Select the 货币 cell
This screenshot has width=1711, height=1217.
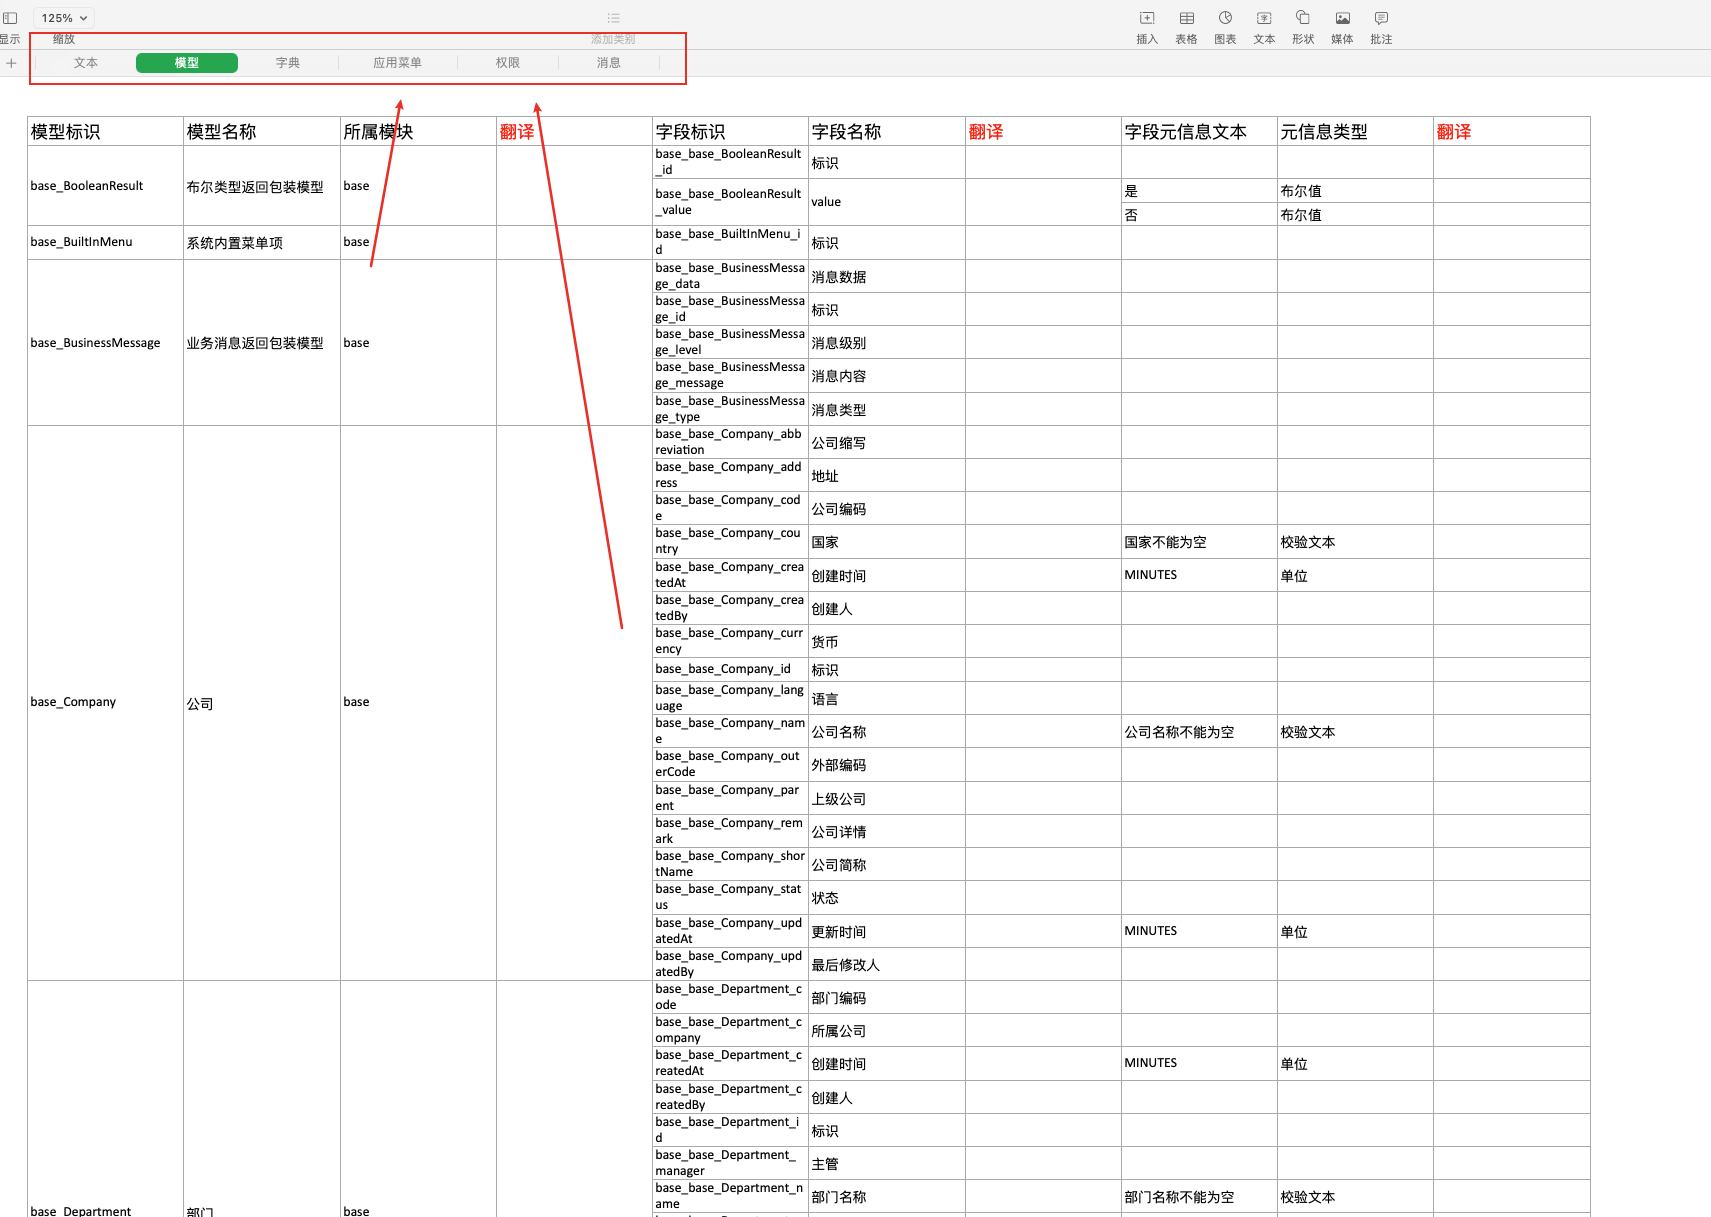coord(887,641)
